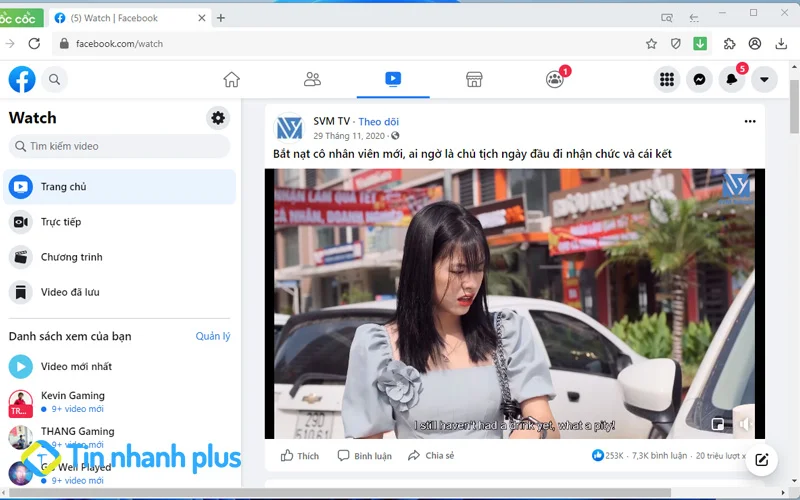Click the post date 29 Tháng 11, 2020
Image resolution: width=800 pixels, height=500 pixels.
(x=349, y=136)
